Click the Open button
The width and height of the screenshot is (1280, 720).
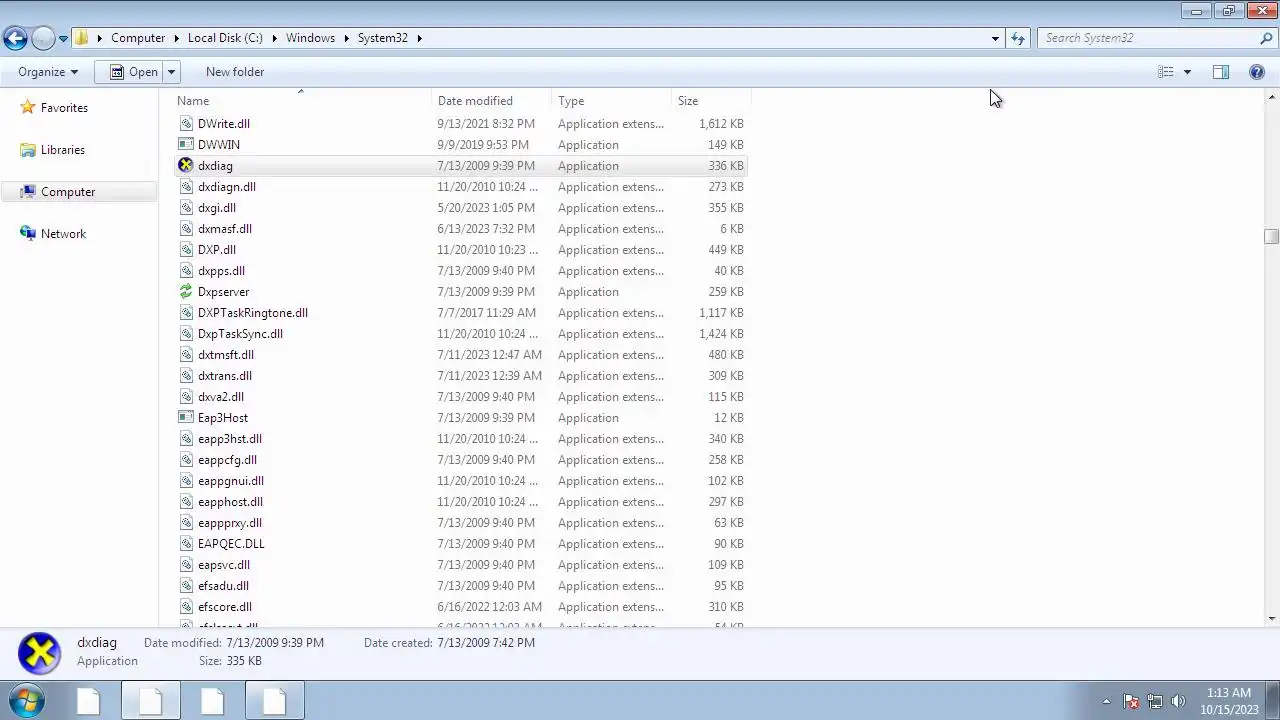coord(130,72)
